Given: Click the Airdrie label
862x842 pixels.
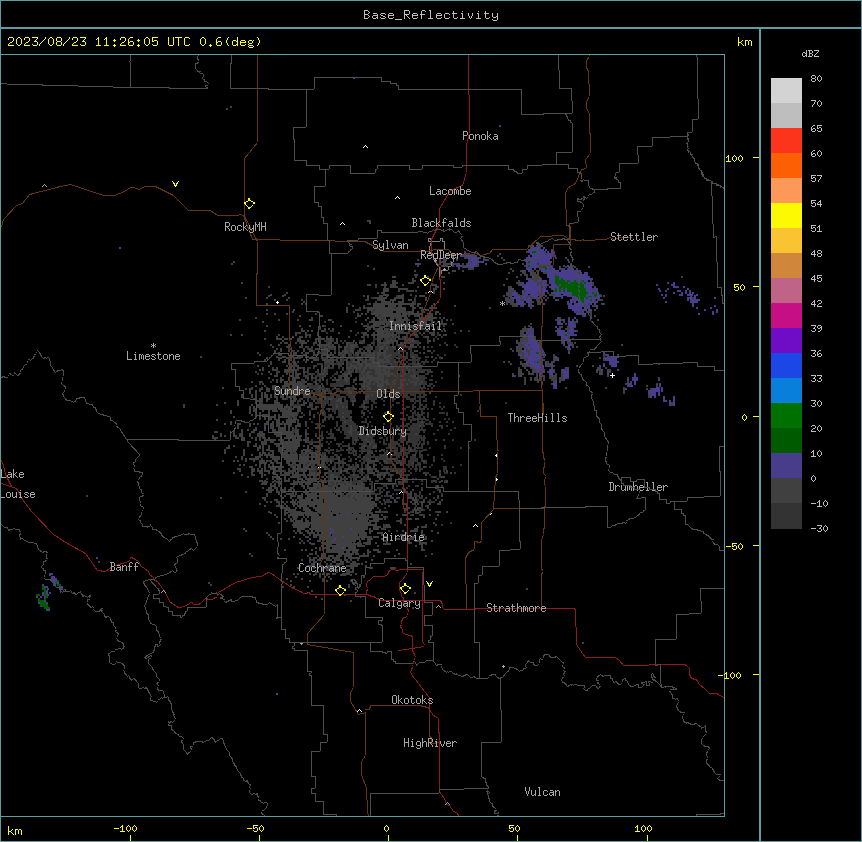Looking at the screenshot, I should [x=404, y=537].
